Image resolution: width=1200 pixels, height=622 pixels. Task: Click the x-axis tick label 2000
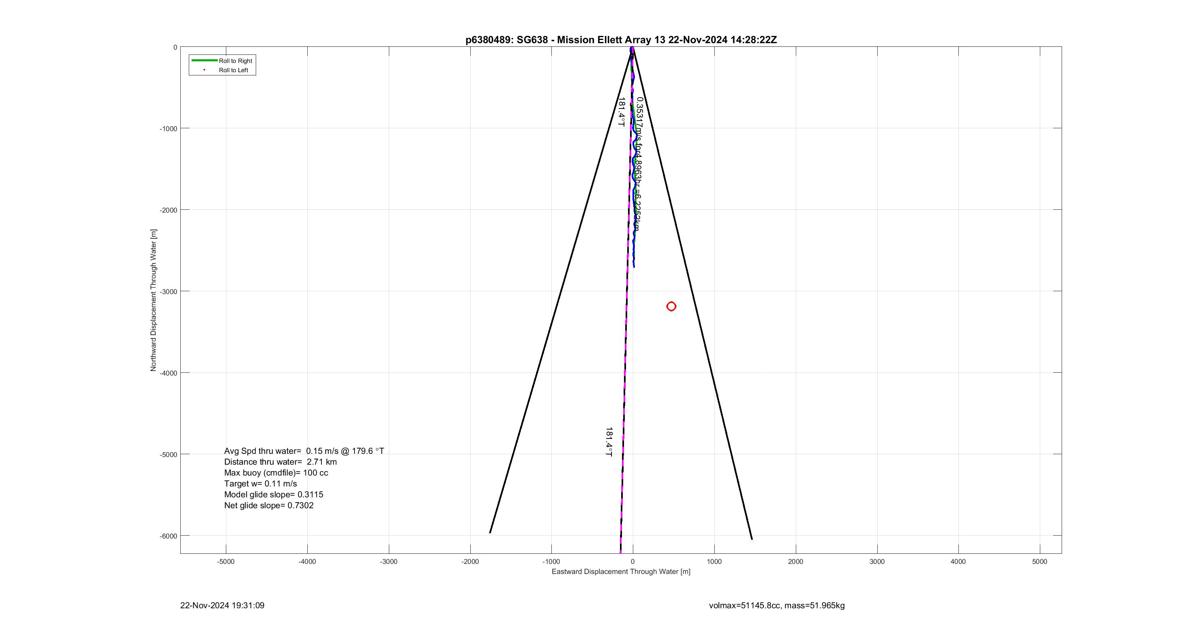[x=796, y=562]
